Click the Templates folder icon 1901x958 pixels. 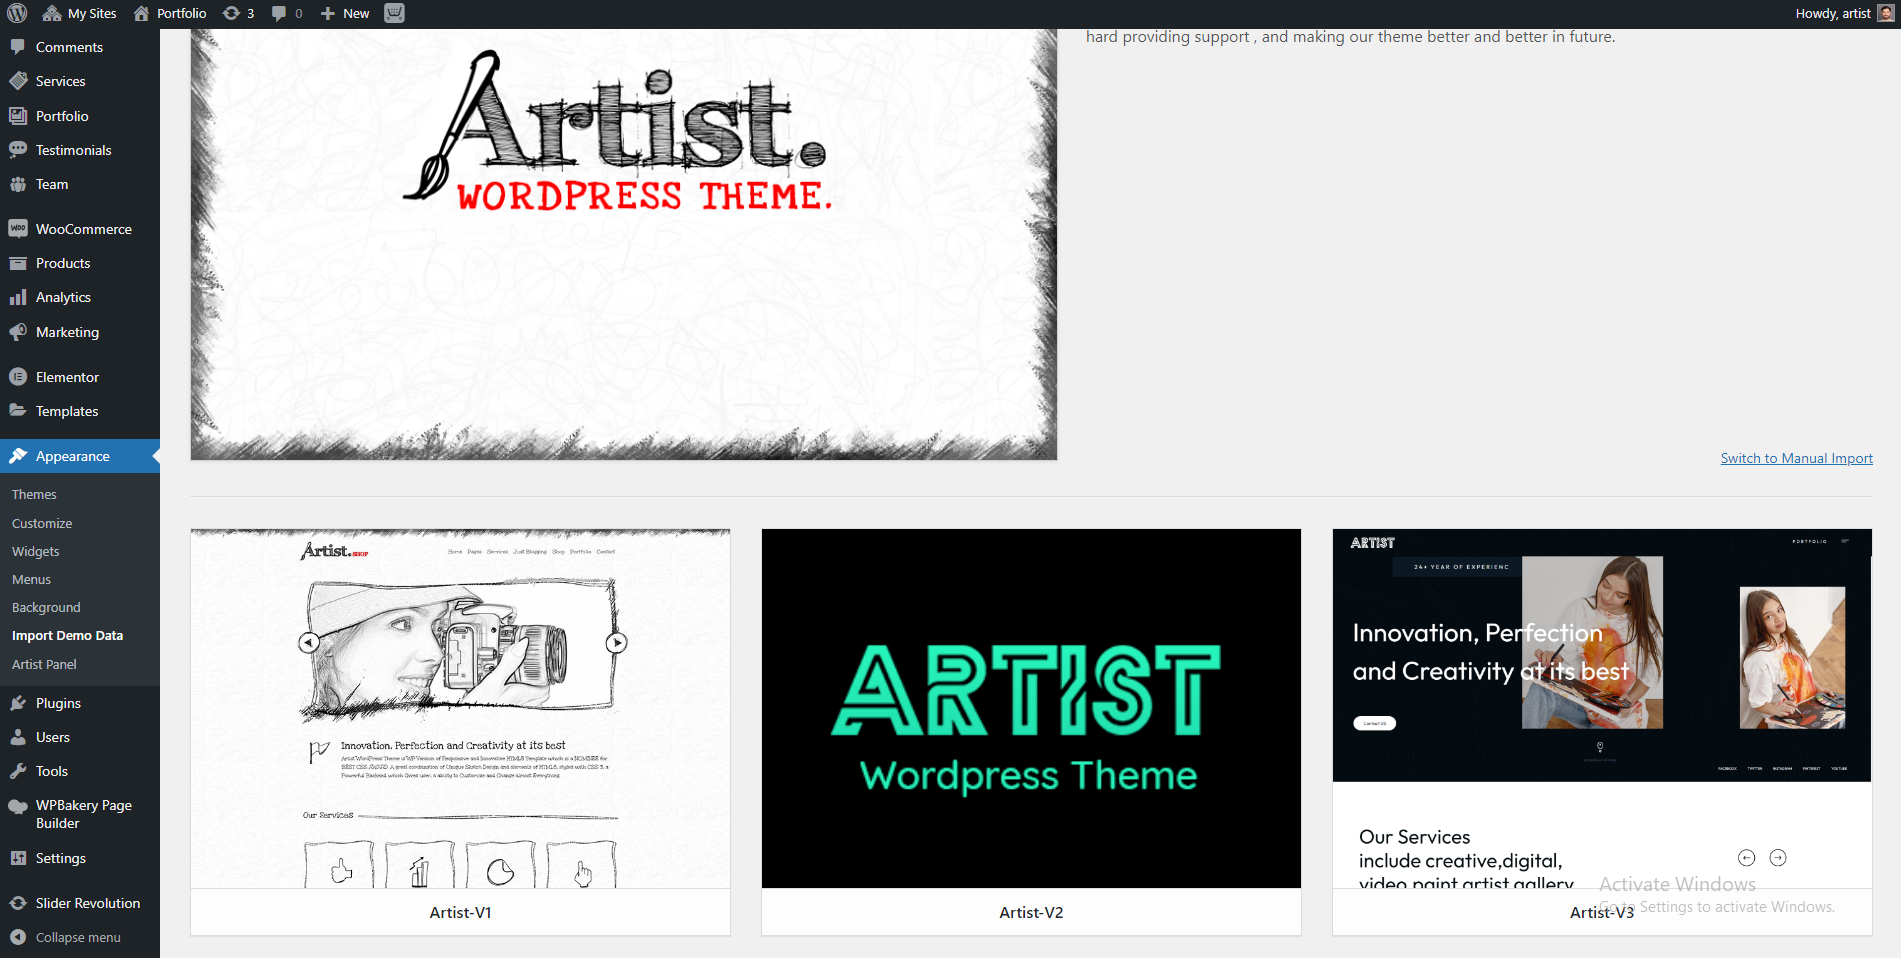tap(18, 411)
